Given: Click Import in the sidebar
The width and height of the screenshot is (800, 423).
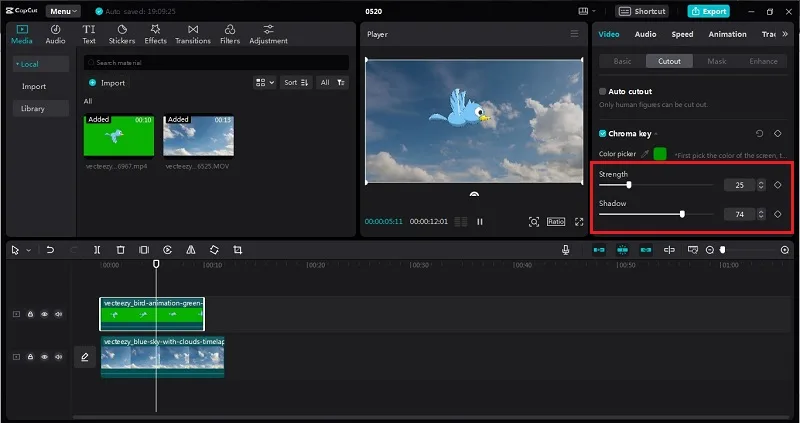Looking at the screenshot, I should 34,86.
